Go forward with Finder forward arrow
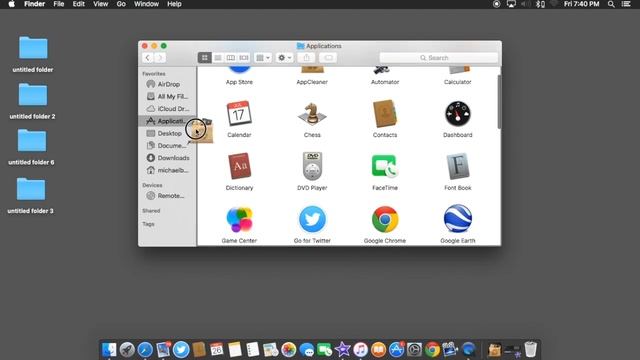Screen dimensions: 640x360 tap(160, 58)
